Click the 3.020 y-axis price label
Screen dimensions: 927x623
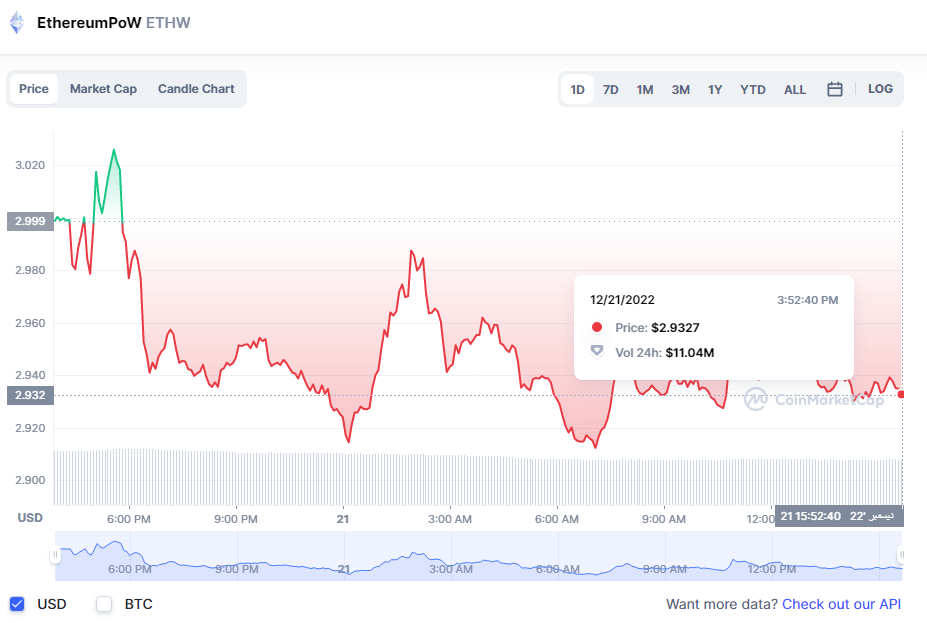click(30, 165)
